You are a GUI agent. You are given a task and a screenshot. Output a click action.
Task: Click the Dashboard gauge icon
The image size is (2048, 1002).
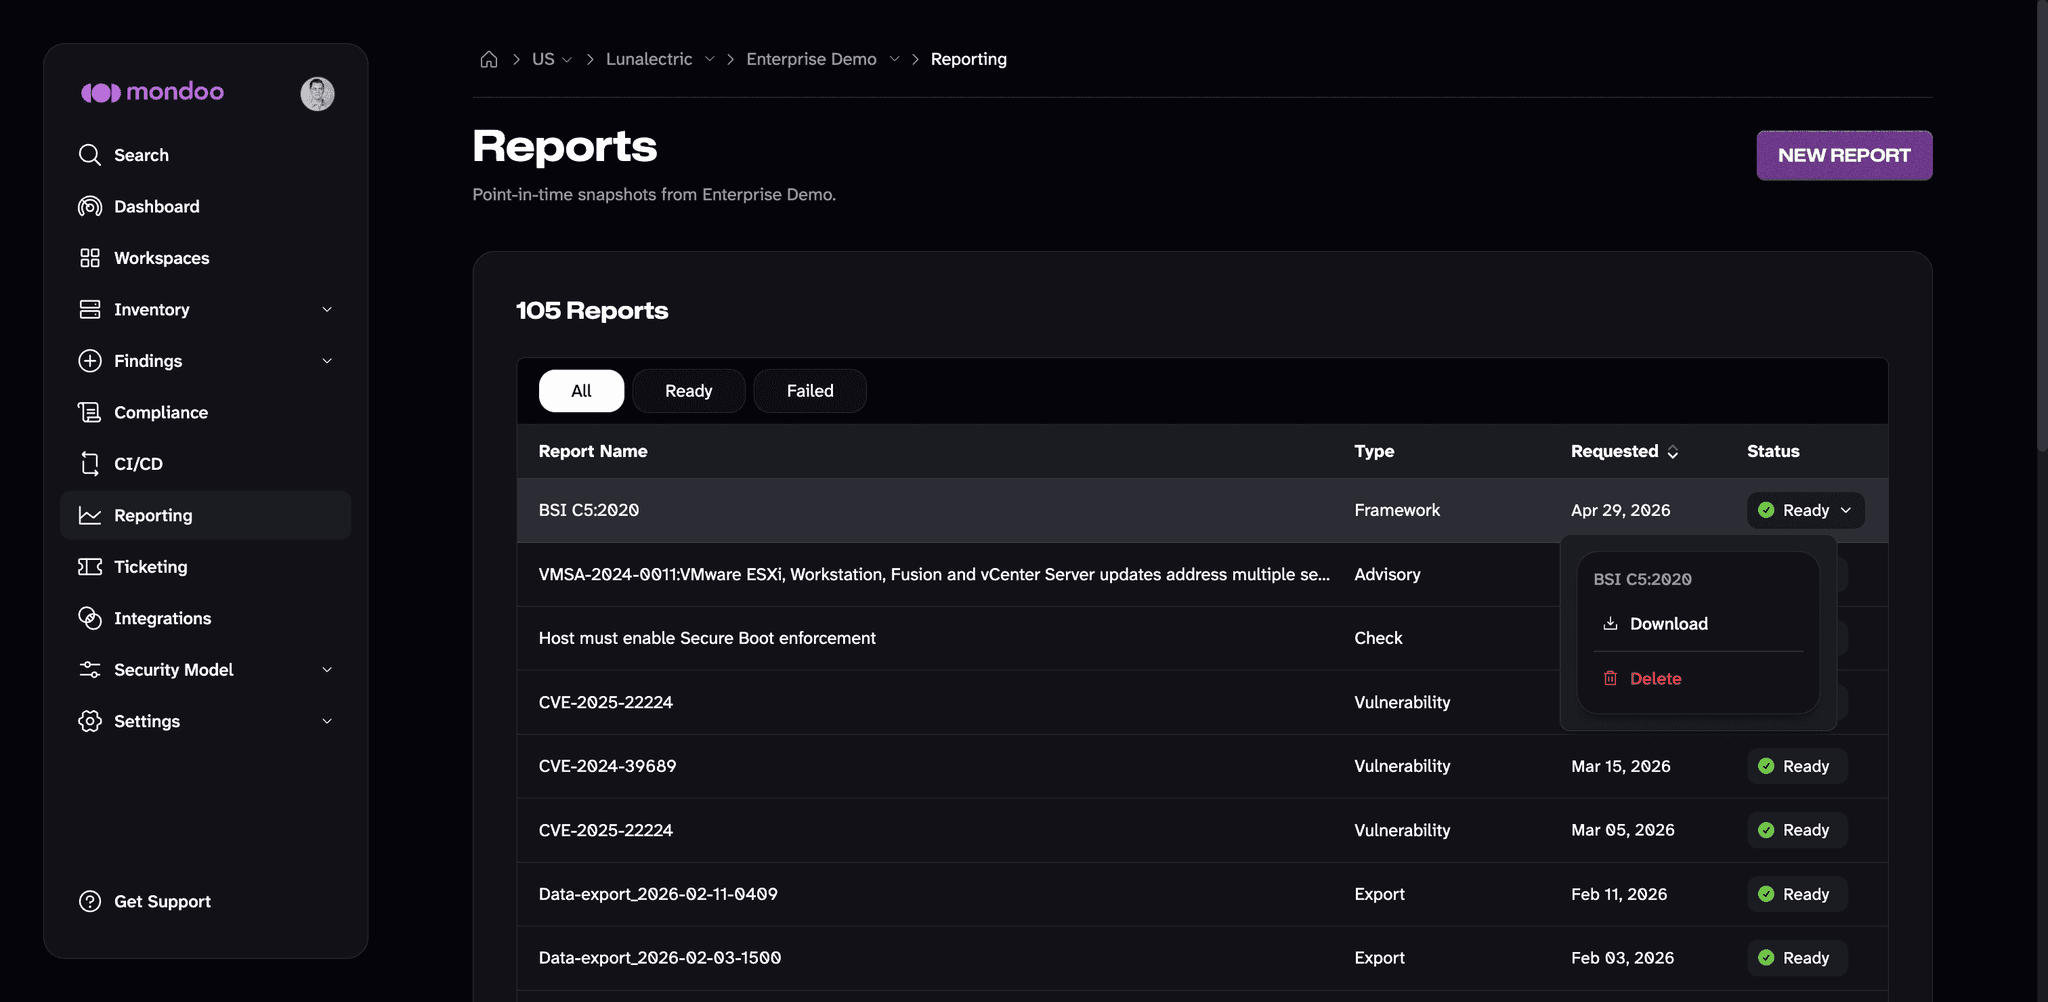click(90, 206)
